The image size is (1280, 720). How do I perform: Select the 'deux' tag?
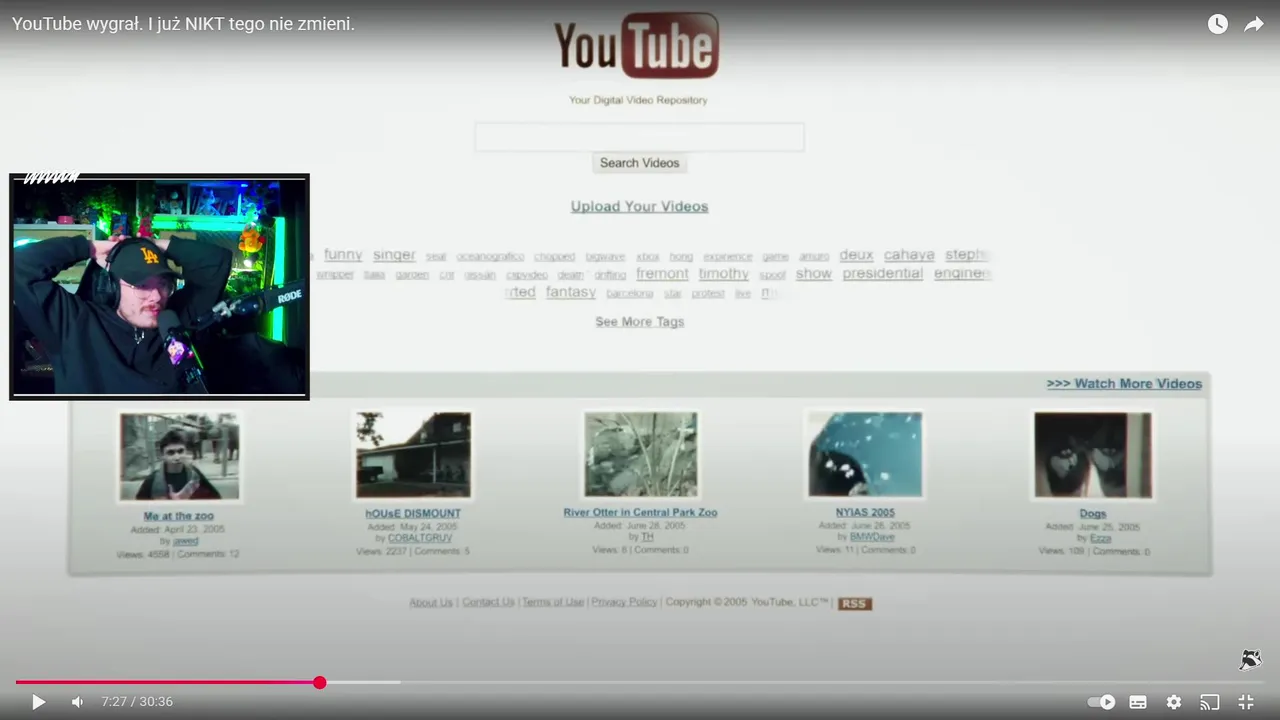tap(856, 255)
